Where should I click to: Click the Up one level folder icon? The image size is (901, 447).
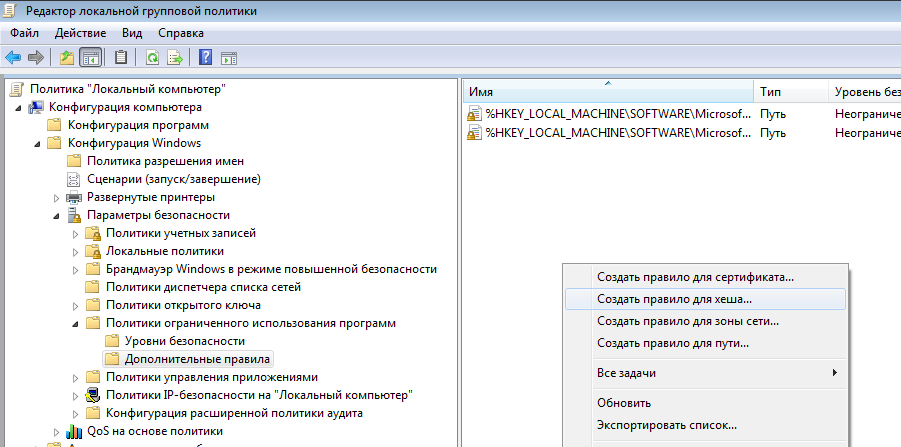coord(67,57)
